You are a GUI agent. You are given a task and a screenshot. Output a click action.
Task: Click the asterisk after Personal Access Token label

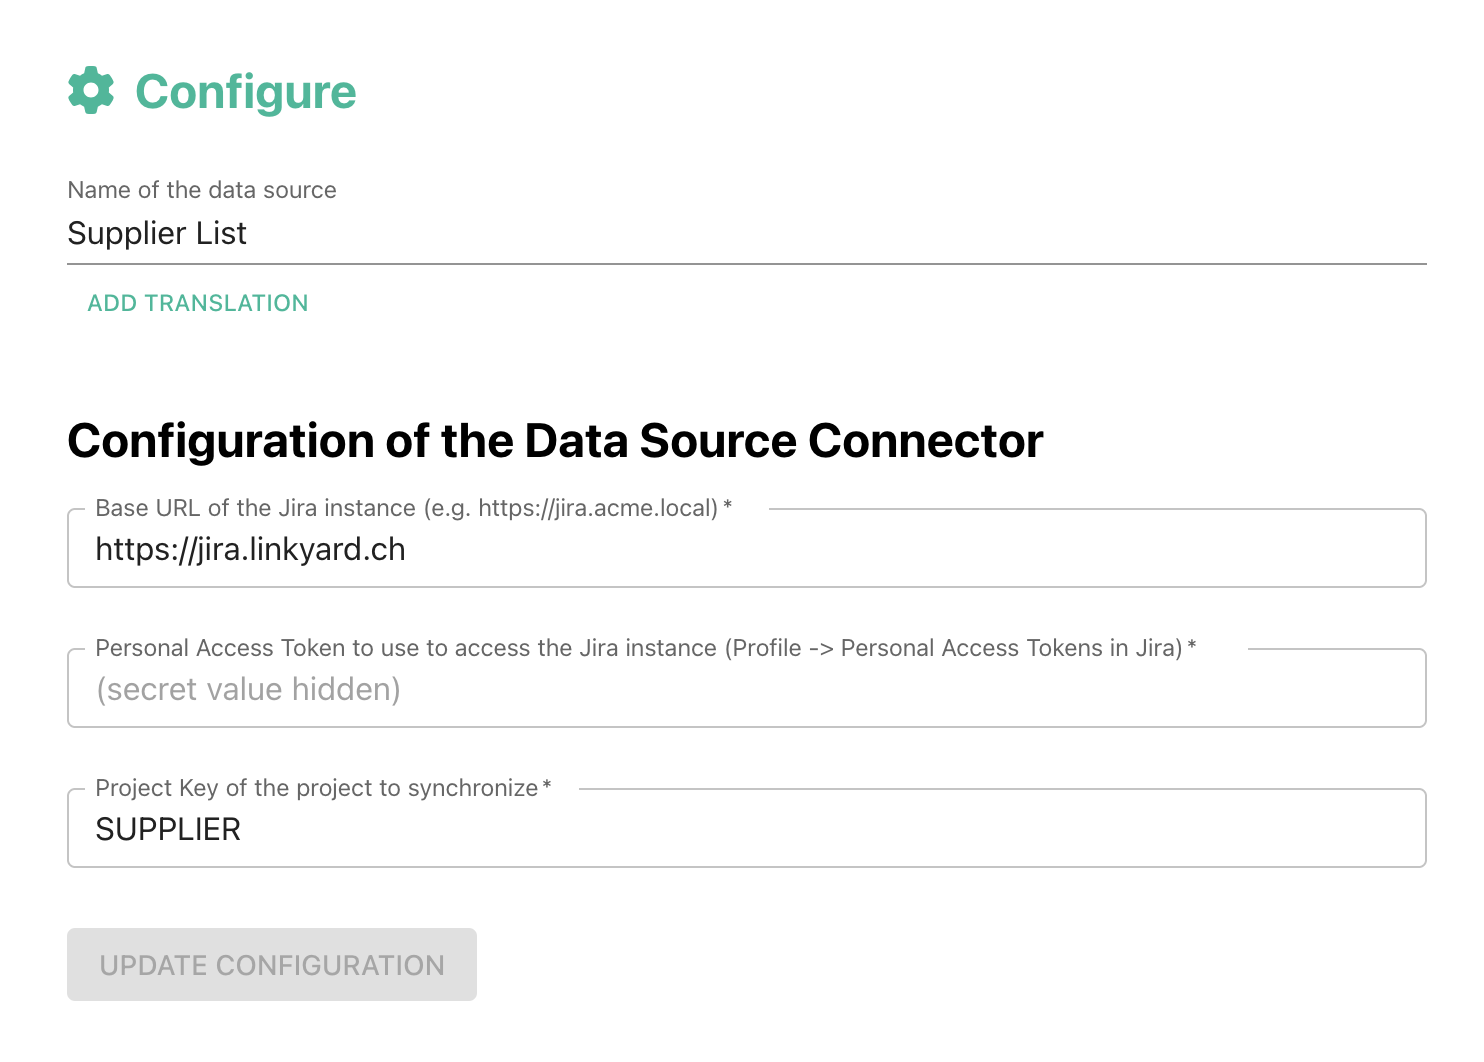pyautogui.click(x=1192, y=646)
